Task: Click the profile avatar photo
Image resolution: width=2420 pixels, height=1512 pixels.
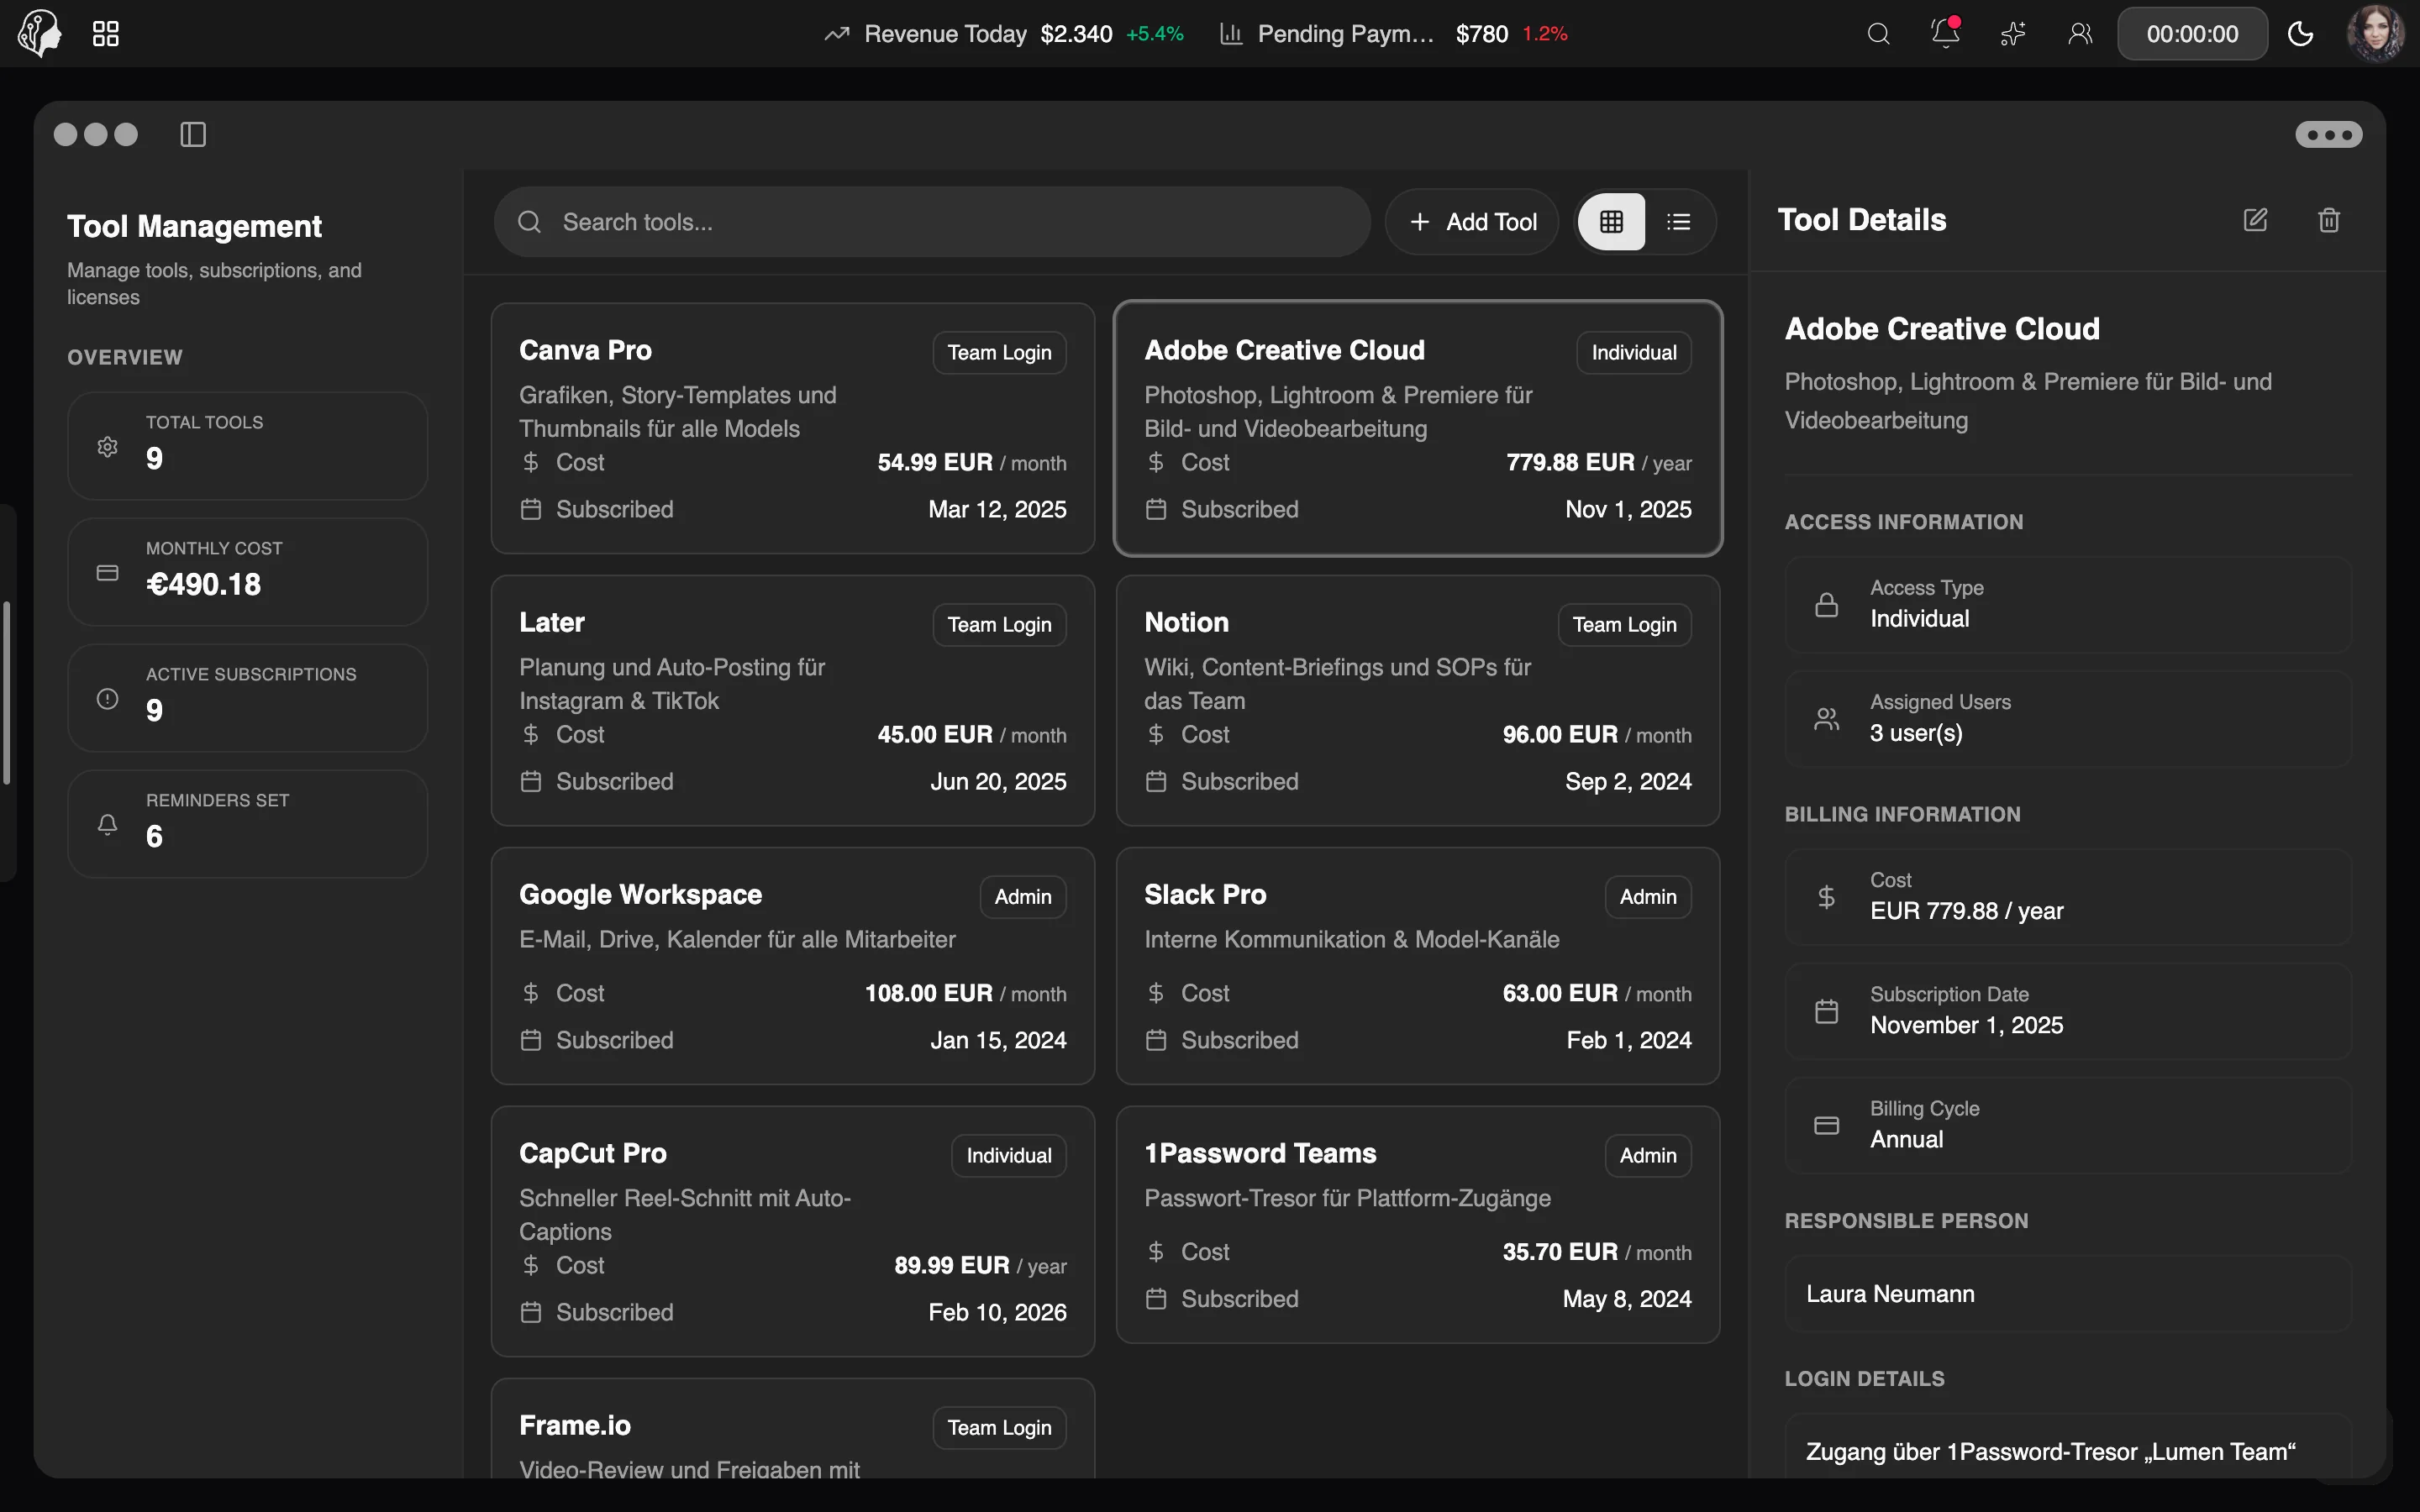Action: point(2375,33)
